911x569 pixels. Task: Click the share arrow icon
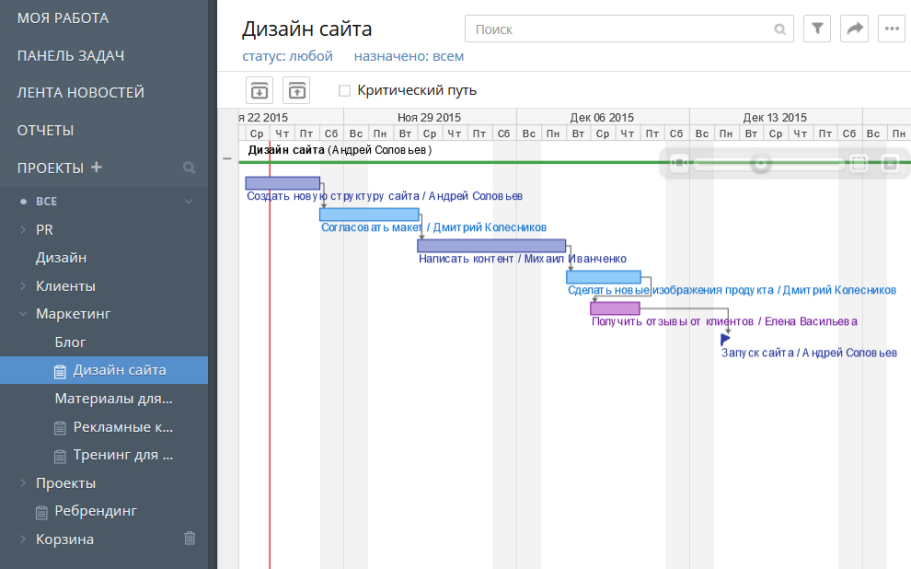854,28
